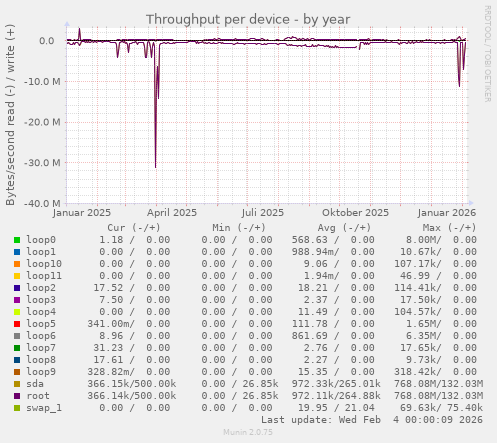This screenshot has width=497, height=443.
Task: Select the 'loop2' legend label
Action: [41, 288]
